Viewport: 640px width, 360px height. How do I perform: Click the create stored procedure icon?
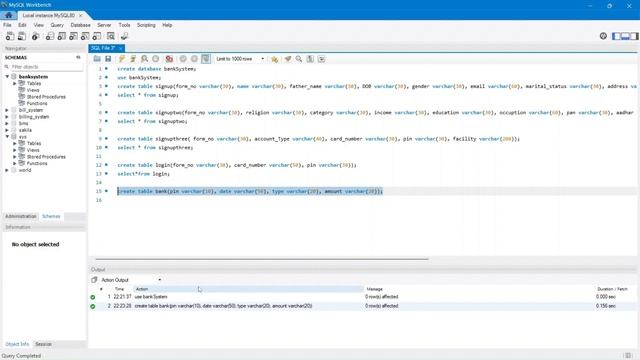pyautogui.click(x=85, y=36)
